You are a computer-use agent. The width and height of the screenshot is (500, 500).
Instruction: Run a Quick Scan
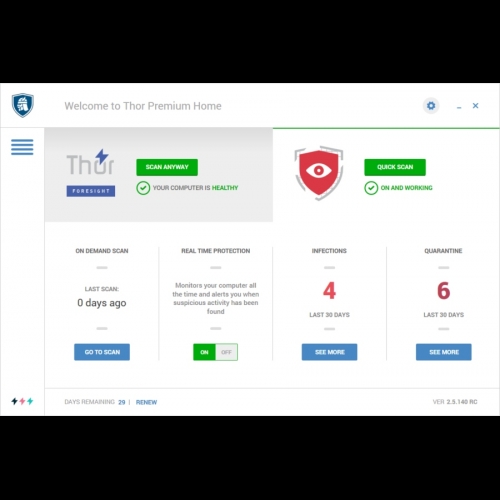pyautogui.click(x=395, y=167)
